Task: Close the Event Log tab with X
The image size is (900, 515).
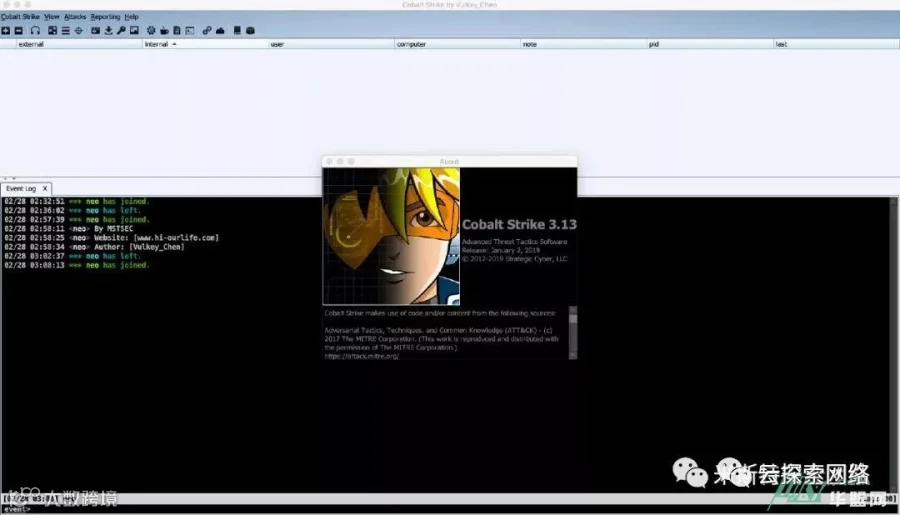Action: [x=45, y=188]
